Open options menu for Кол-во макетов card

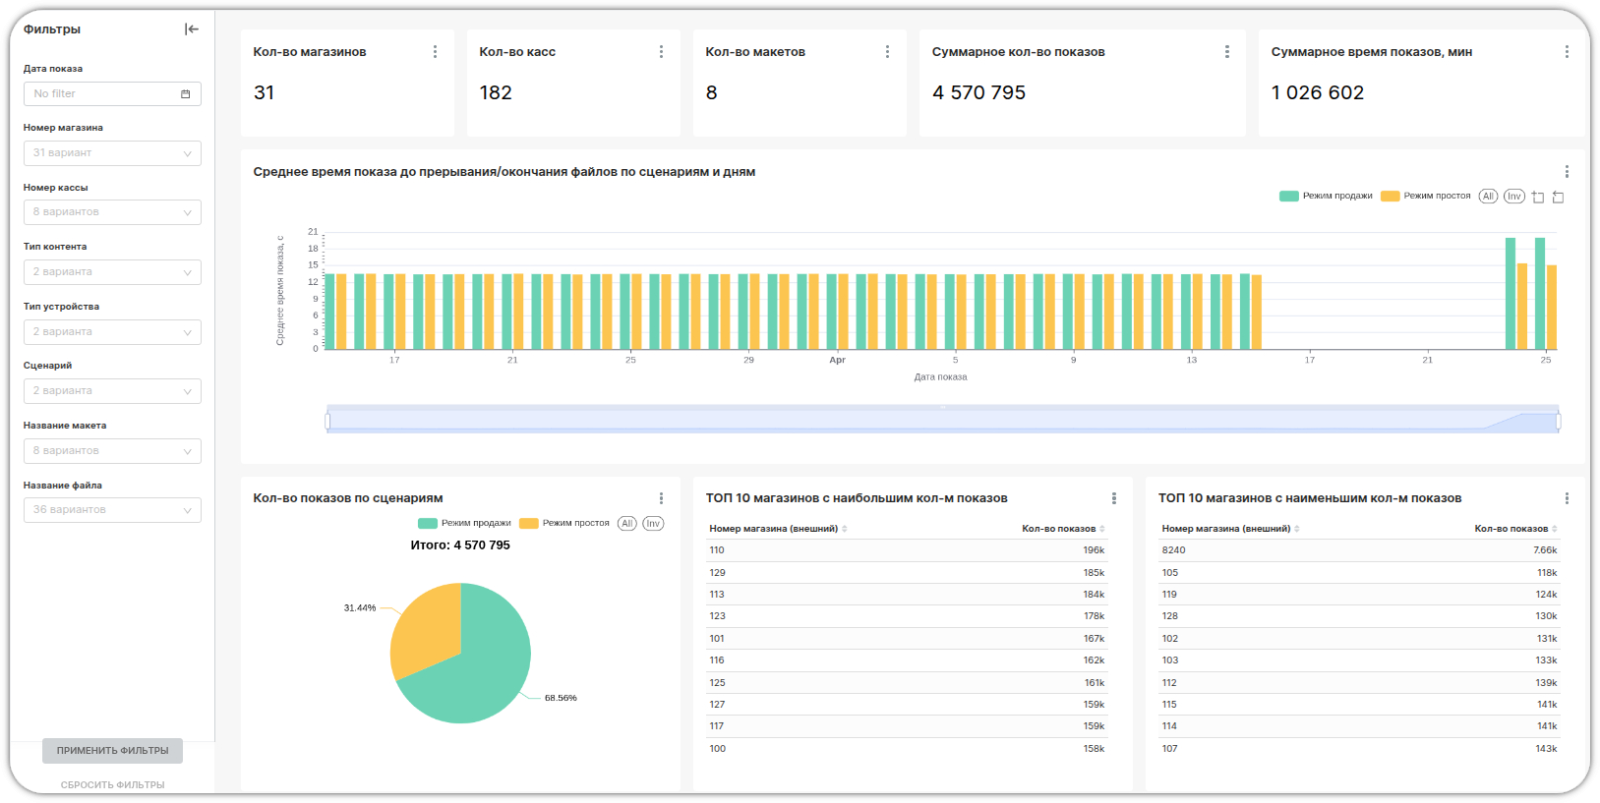coord(887,52)
